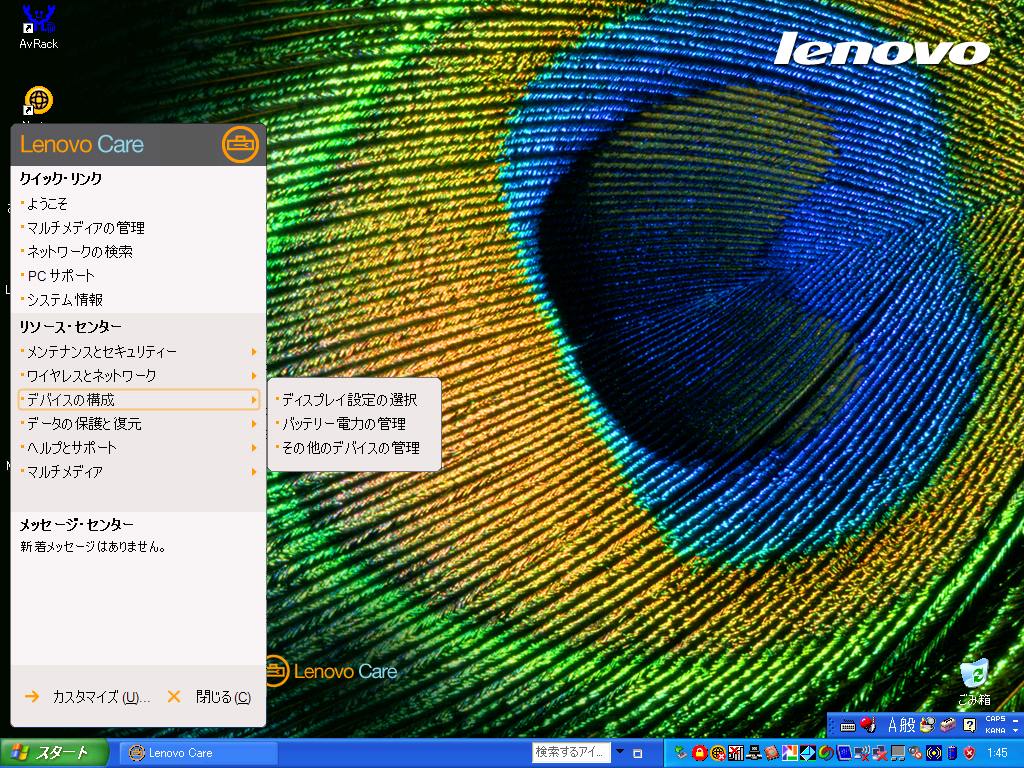Click the taskbar search input field

569,752
